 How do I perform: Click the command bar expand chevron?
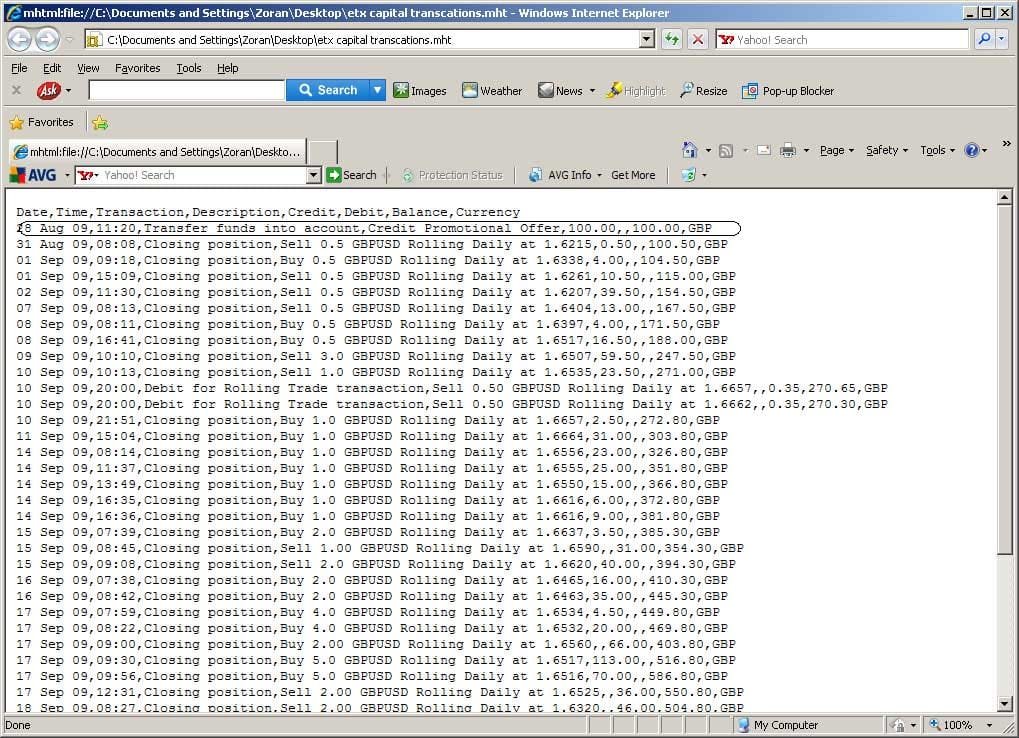pyautogui.click(x=1006, y=144)
